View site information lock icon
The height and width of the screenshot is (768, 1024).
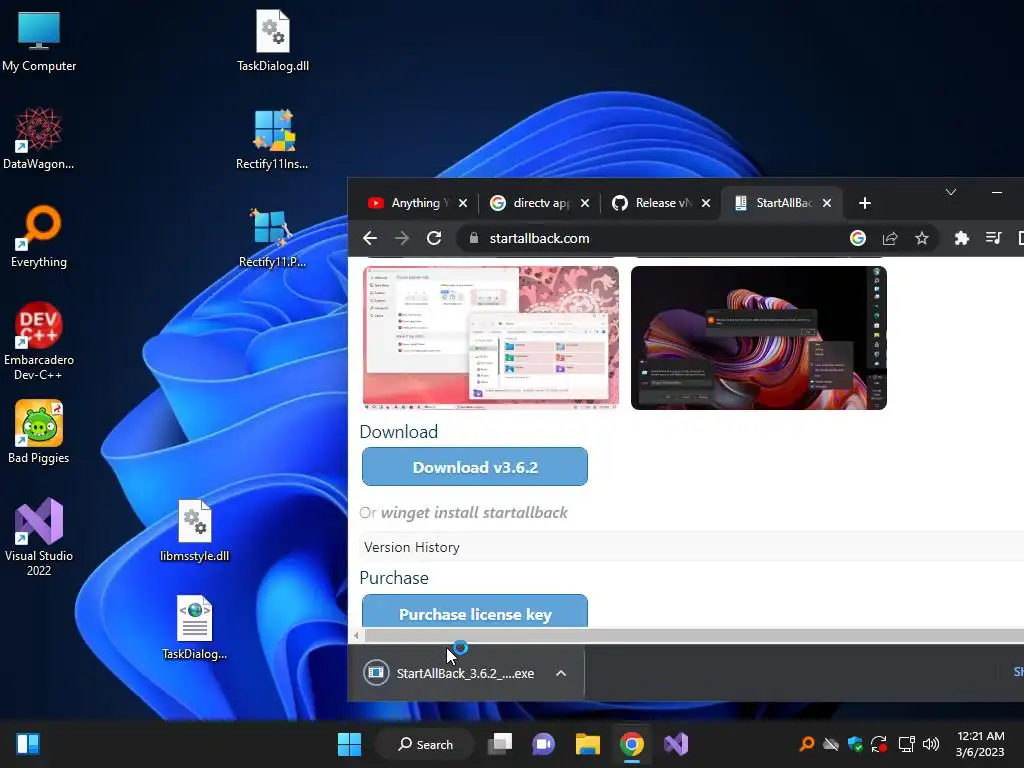point(474,238)
